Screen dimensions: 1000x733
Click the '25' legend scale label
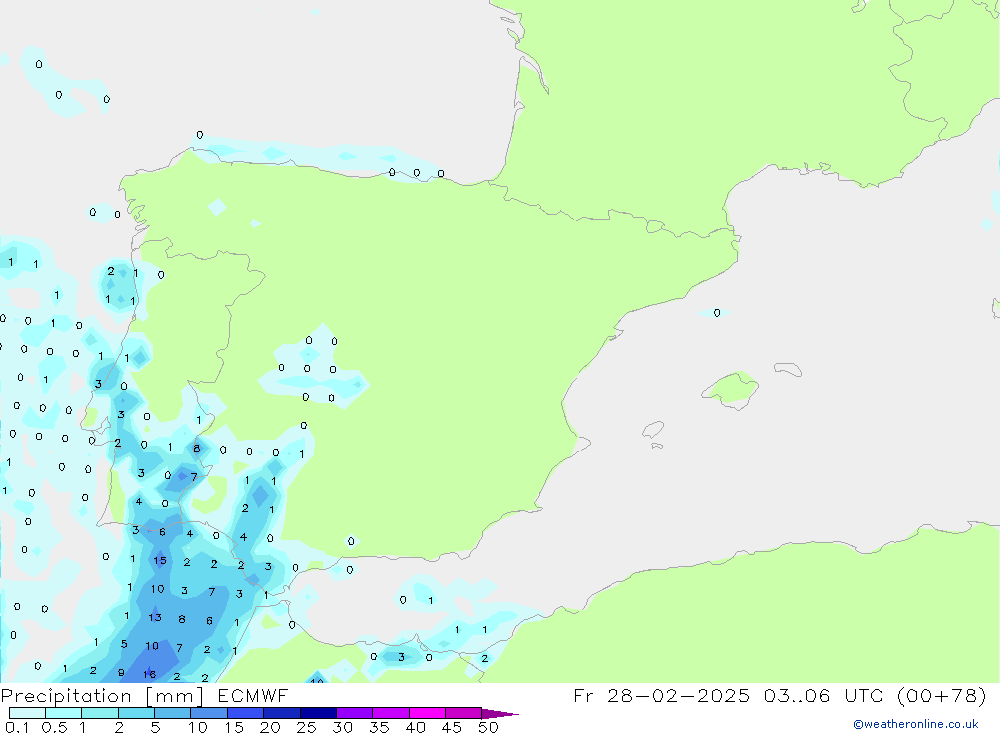click(306, 727)
